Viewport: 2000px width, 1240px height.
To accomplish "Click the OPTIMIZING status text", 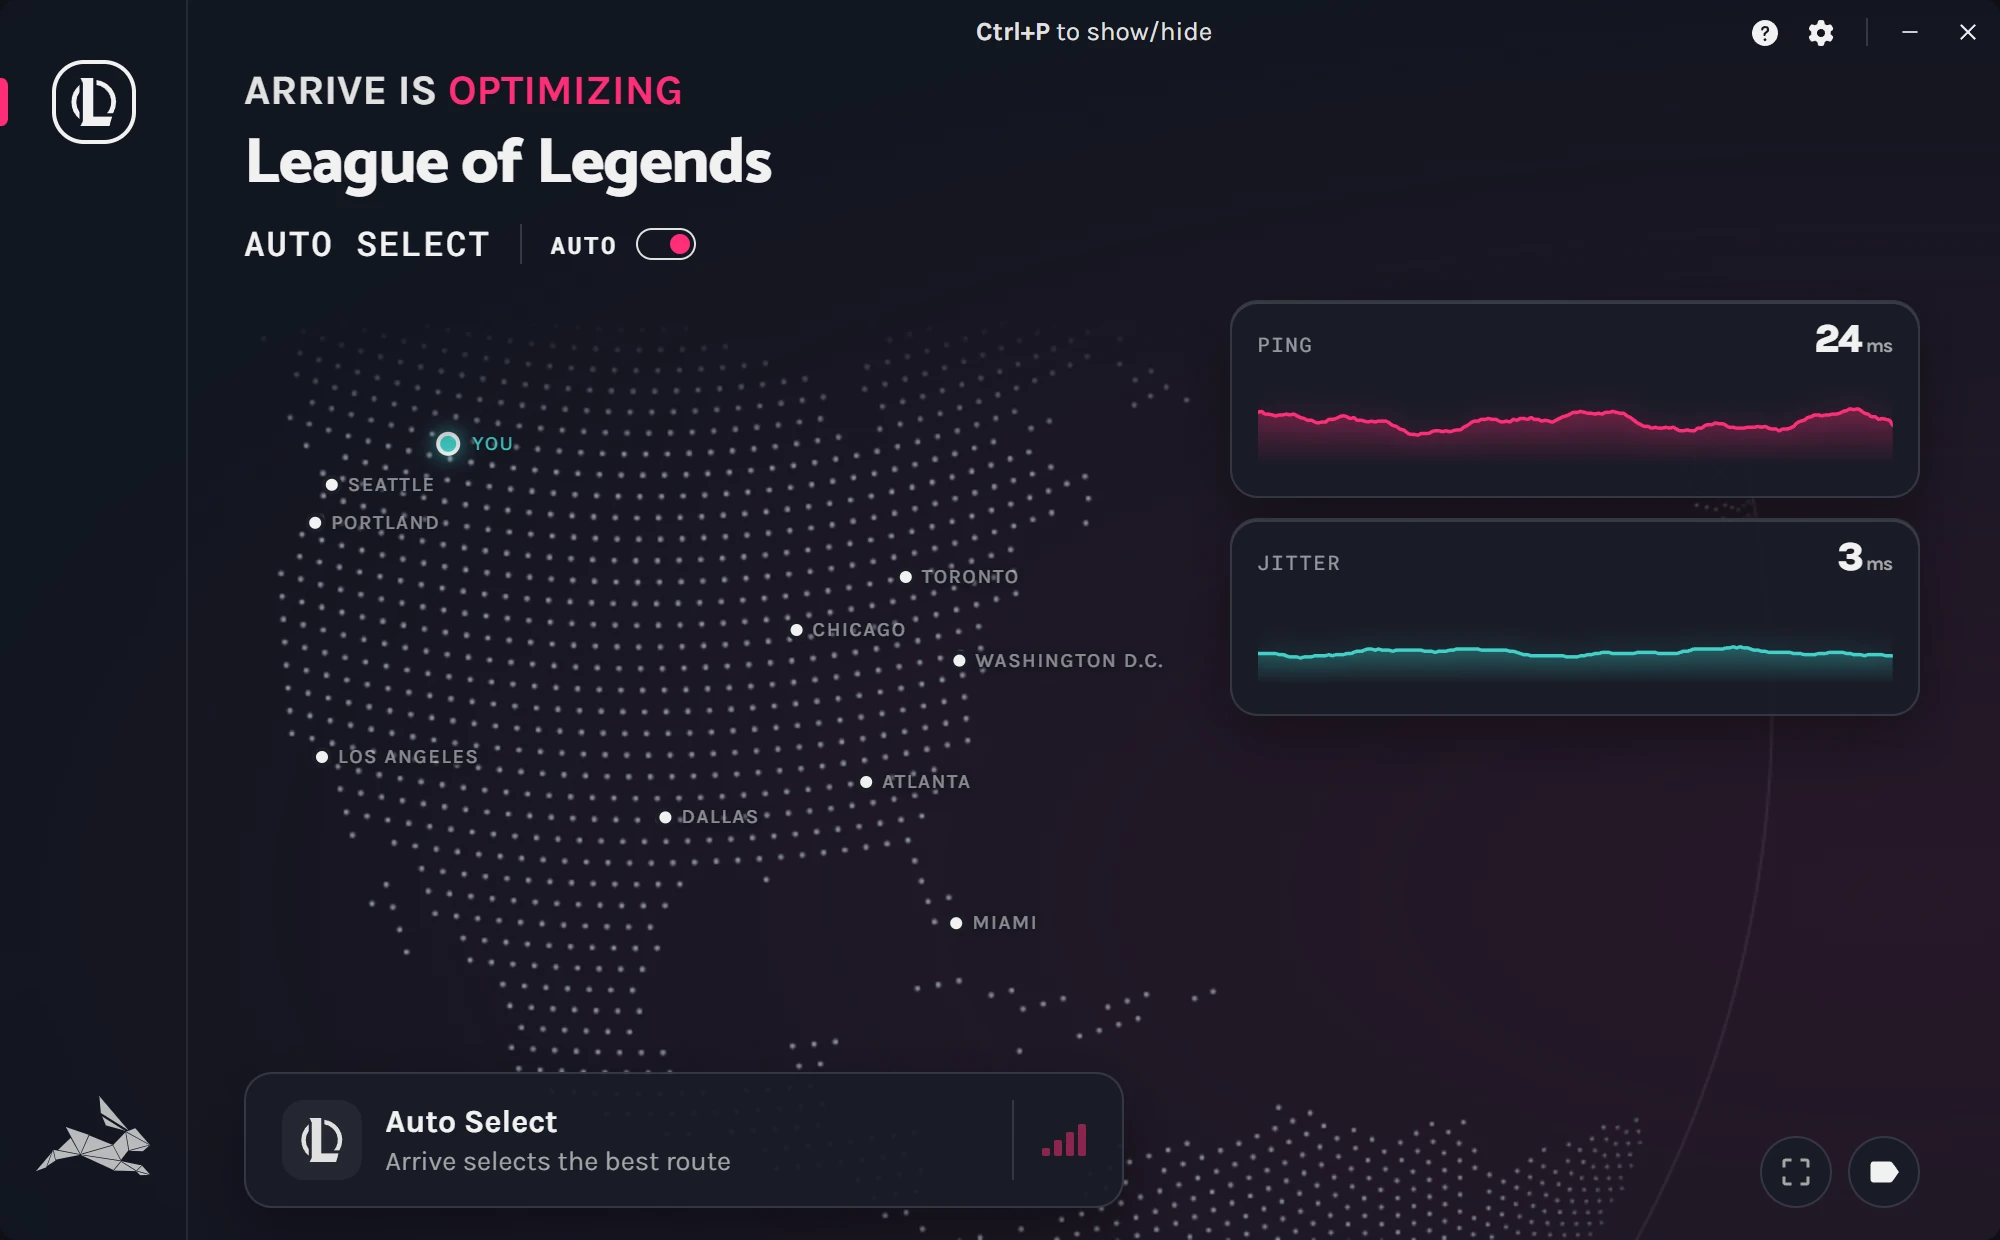I will [566, 91].
